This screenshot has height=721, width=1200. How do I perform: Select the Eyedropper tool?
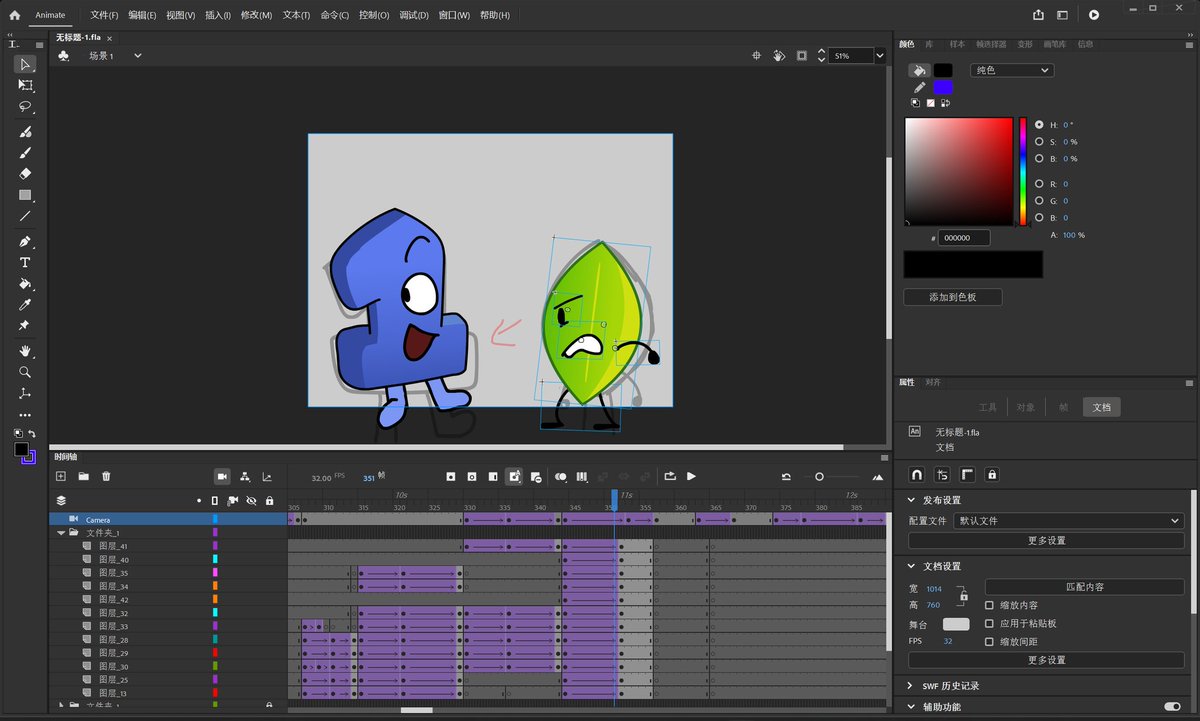tap(25, 305)
